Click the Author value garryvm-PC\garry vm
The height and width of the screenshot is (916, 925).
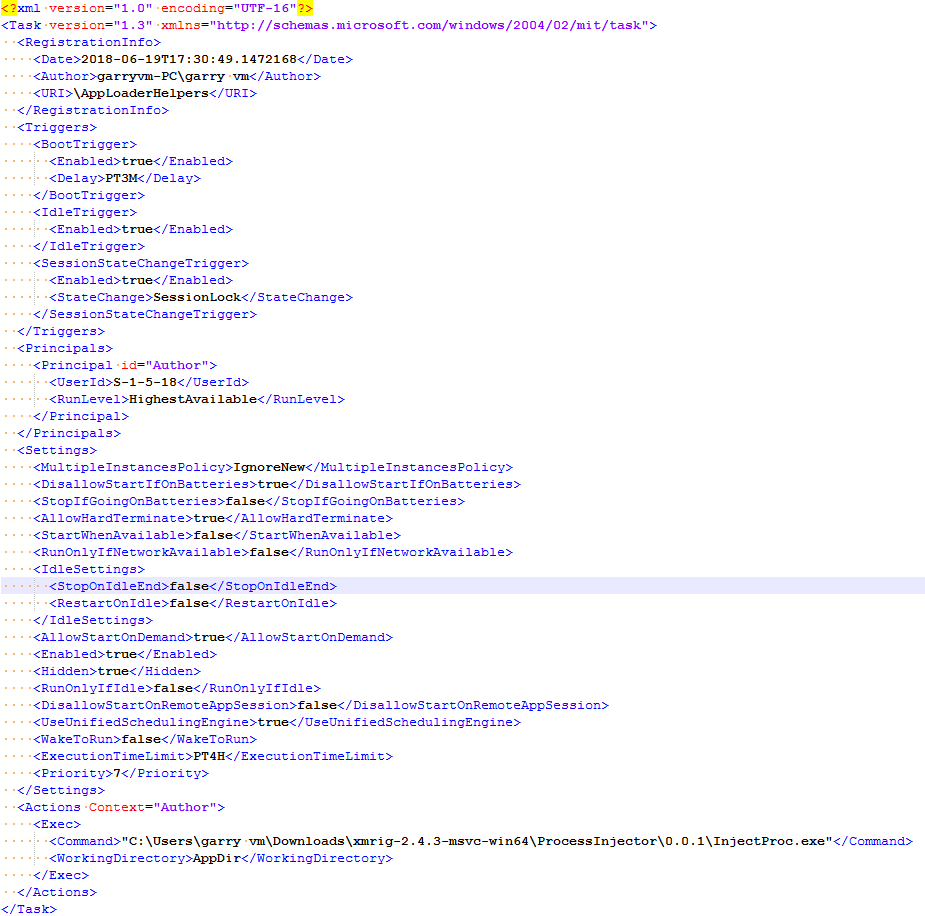[173, 77]
